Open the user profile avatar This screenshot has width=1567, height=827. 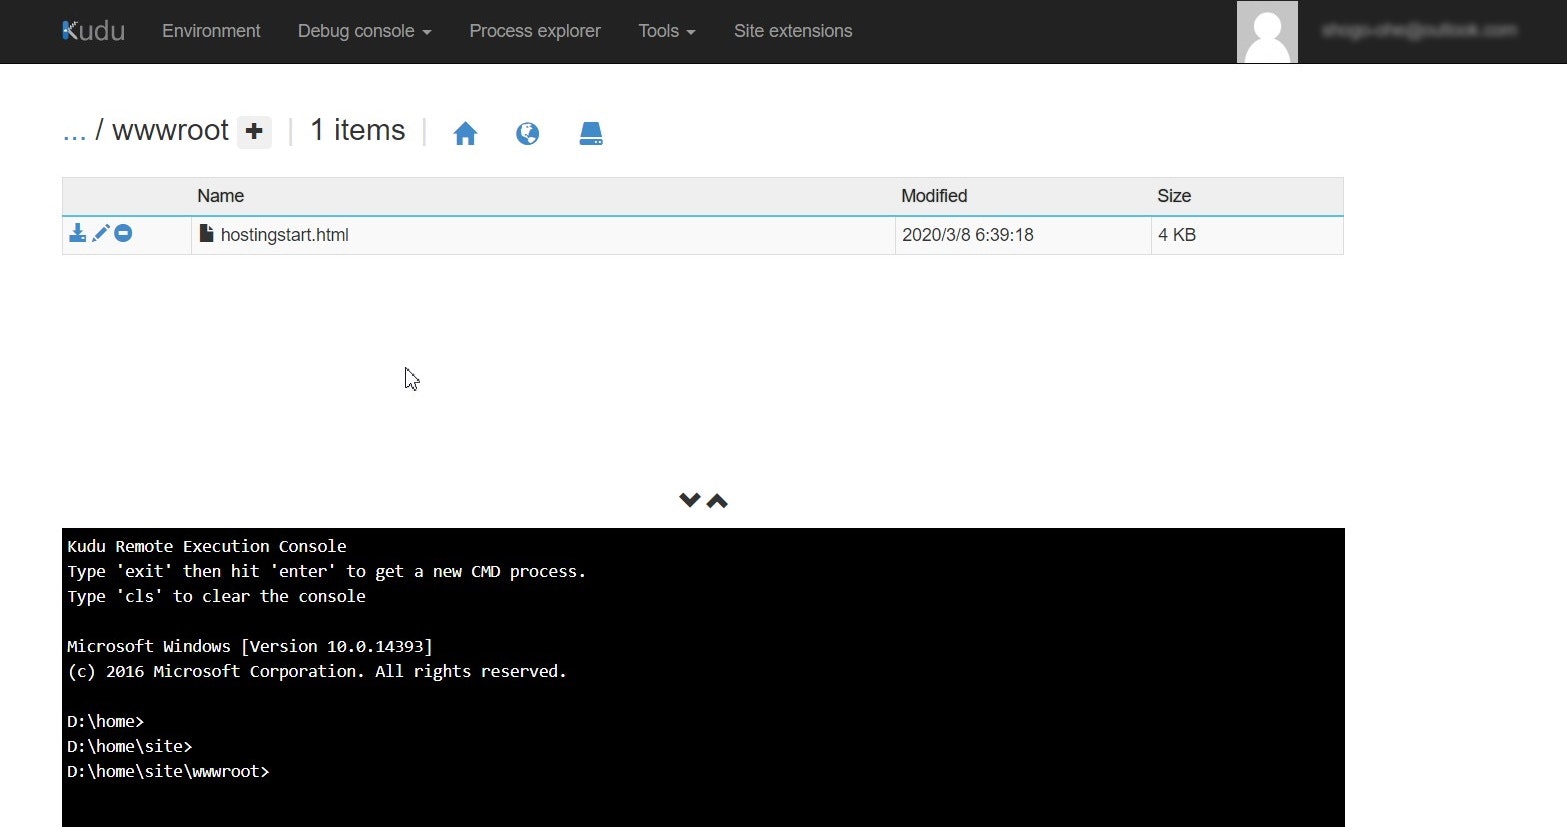(x=1266, y=31)
